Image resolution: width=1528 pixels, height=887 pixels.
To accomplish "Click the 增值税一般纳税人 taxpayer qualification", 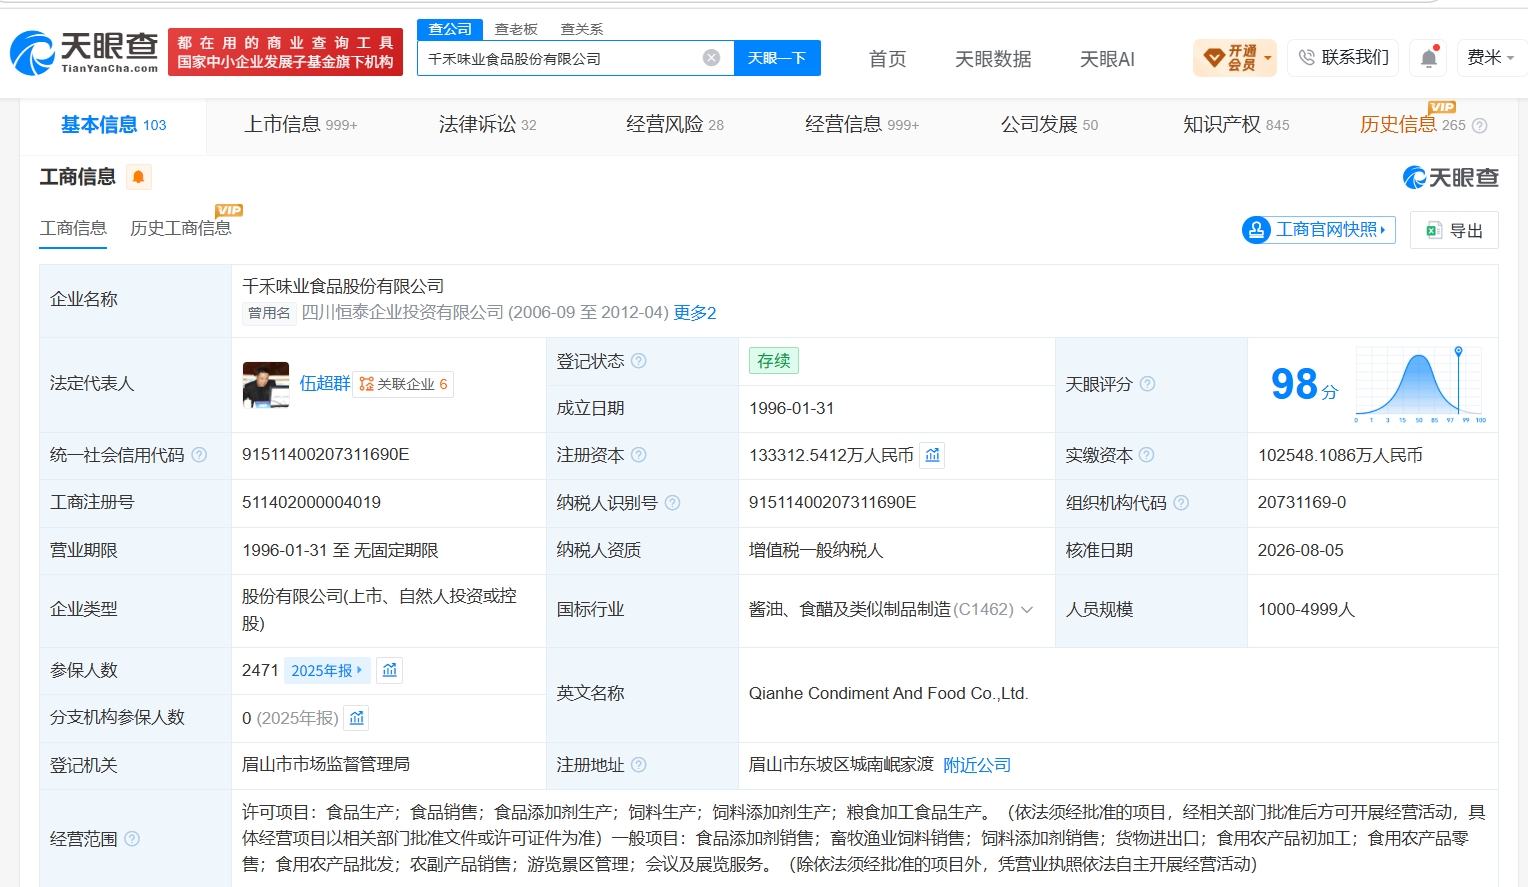I will tap(816, 550).
